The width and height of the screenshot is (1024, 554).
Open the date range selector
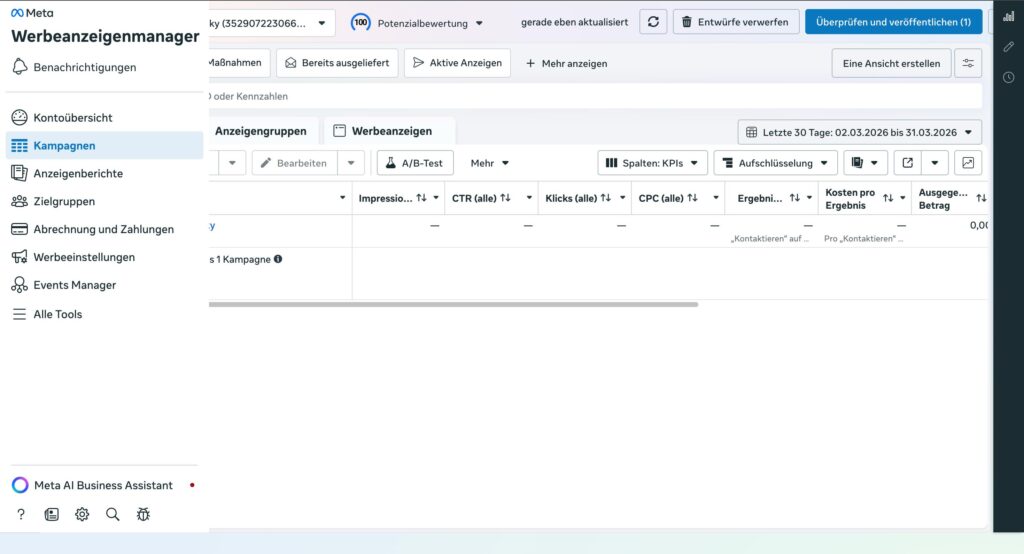859,132
